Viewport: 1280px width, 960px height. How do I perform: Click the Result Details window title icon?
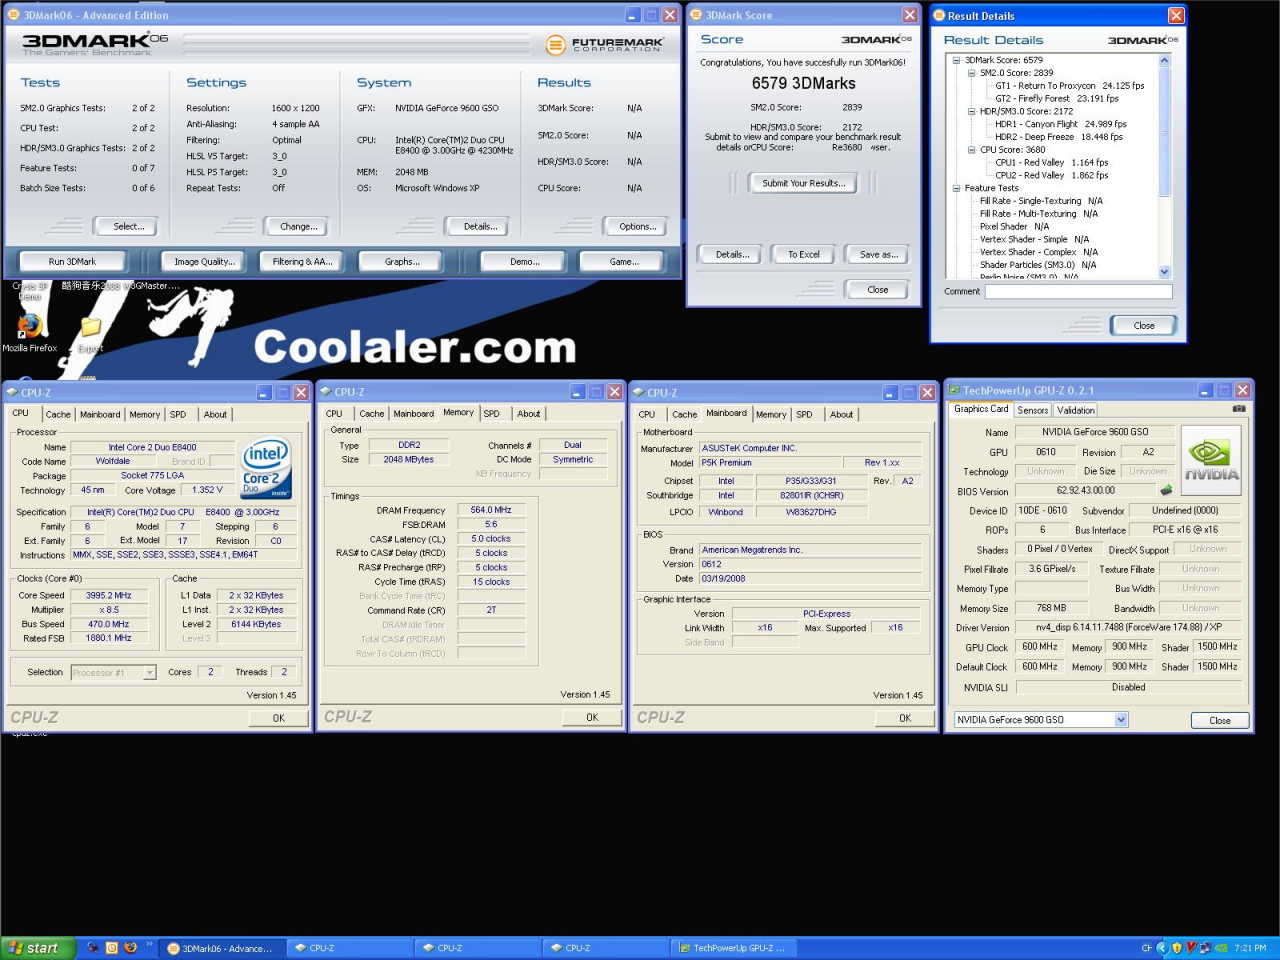(x=939, y=16)
